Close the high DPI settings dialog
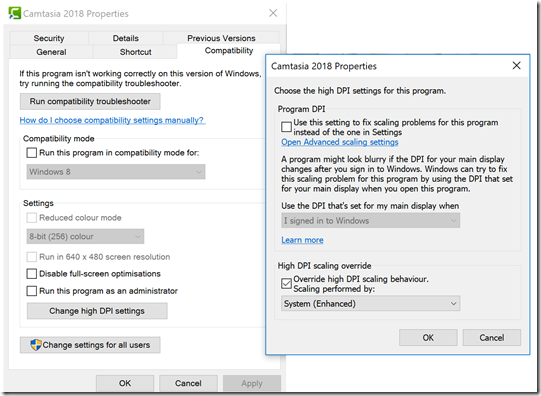 (x=516, y=66)
